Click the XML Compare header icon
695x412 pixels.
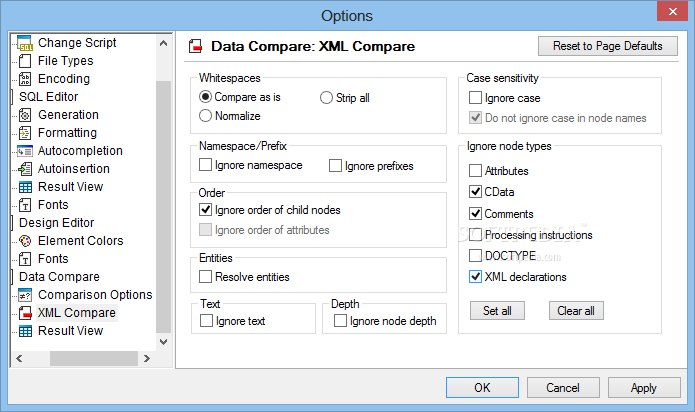(x=195, y=46)
